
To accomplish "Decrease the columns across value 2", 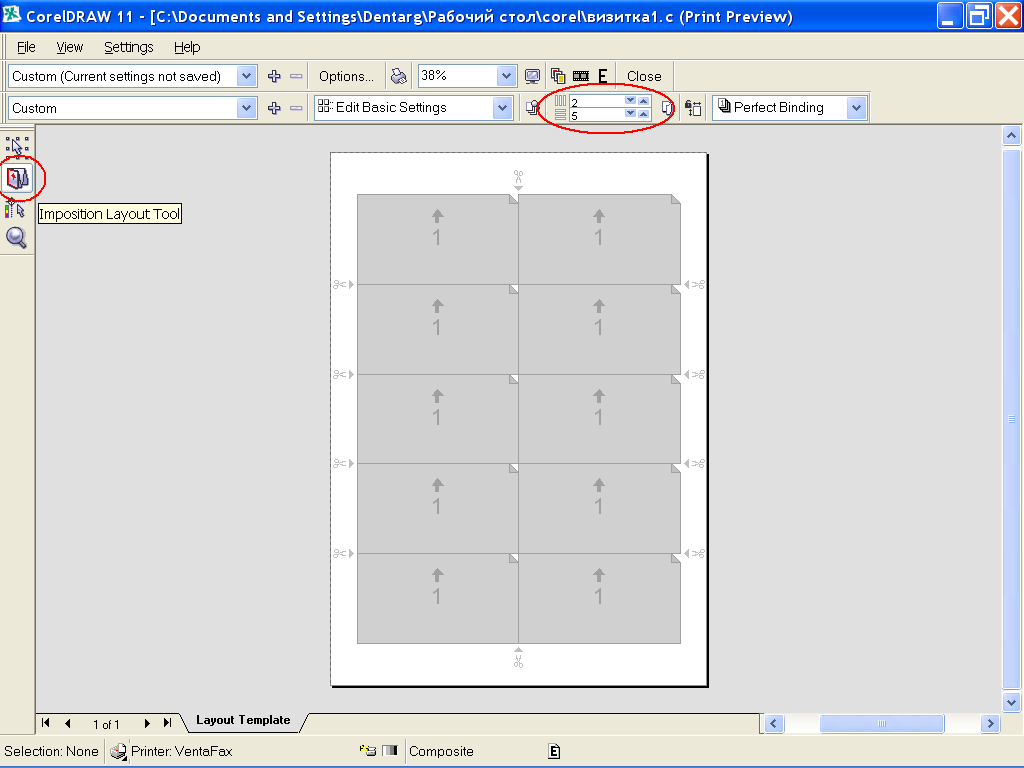I will pyautogui.click(x=630, y=101).
